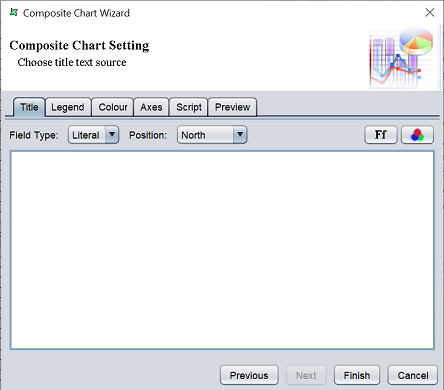The height and width of the screenshot is (390, 444).
Task: Click the Finish button
Action: [x=357, y=375]
